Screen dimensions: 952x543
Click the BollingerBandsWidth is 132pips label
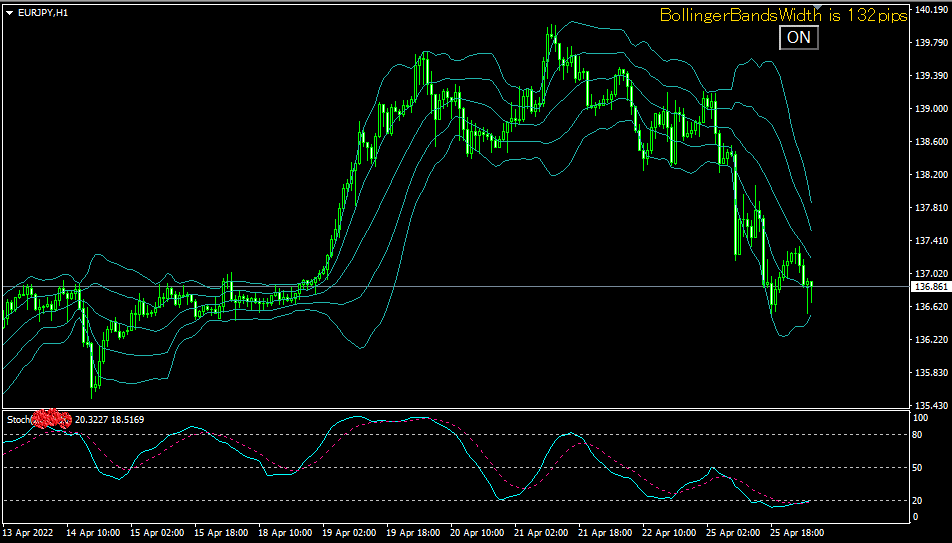pos(783,16)
